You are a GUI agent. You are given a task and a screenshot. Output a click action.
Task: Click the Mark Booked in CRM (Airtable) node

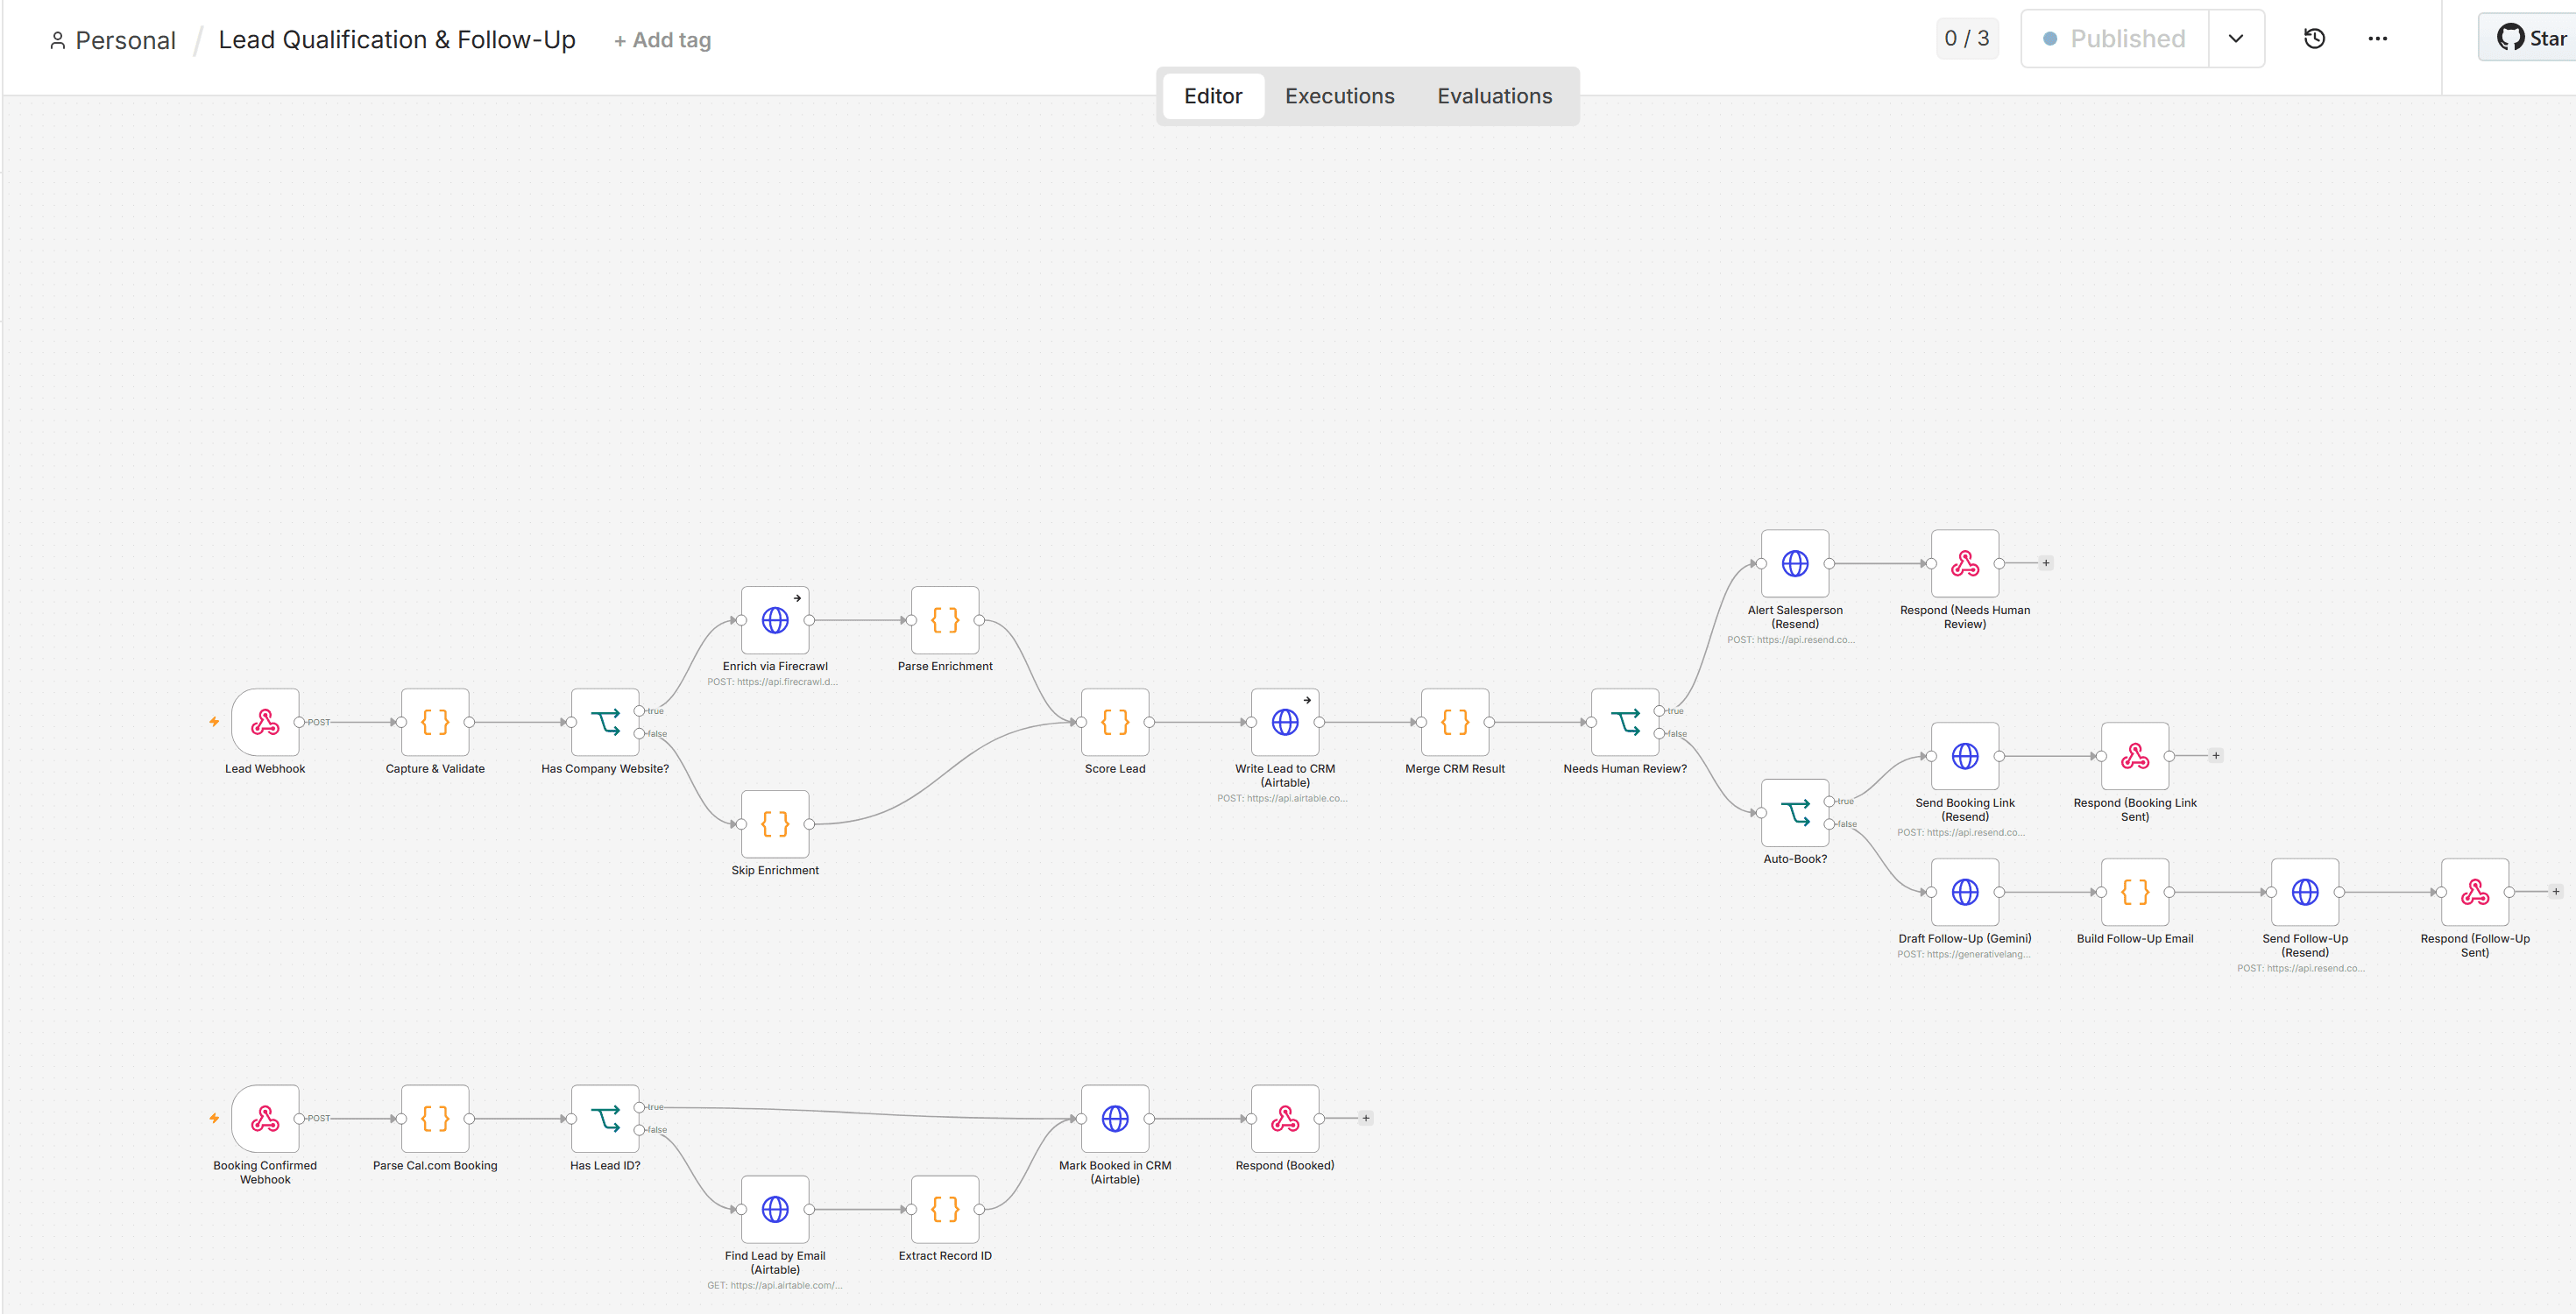point(1115,1118)
